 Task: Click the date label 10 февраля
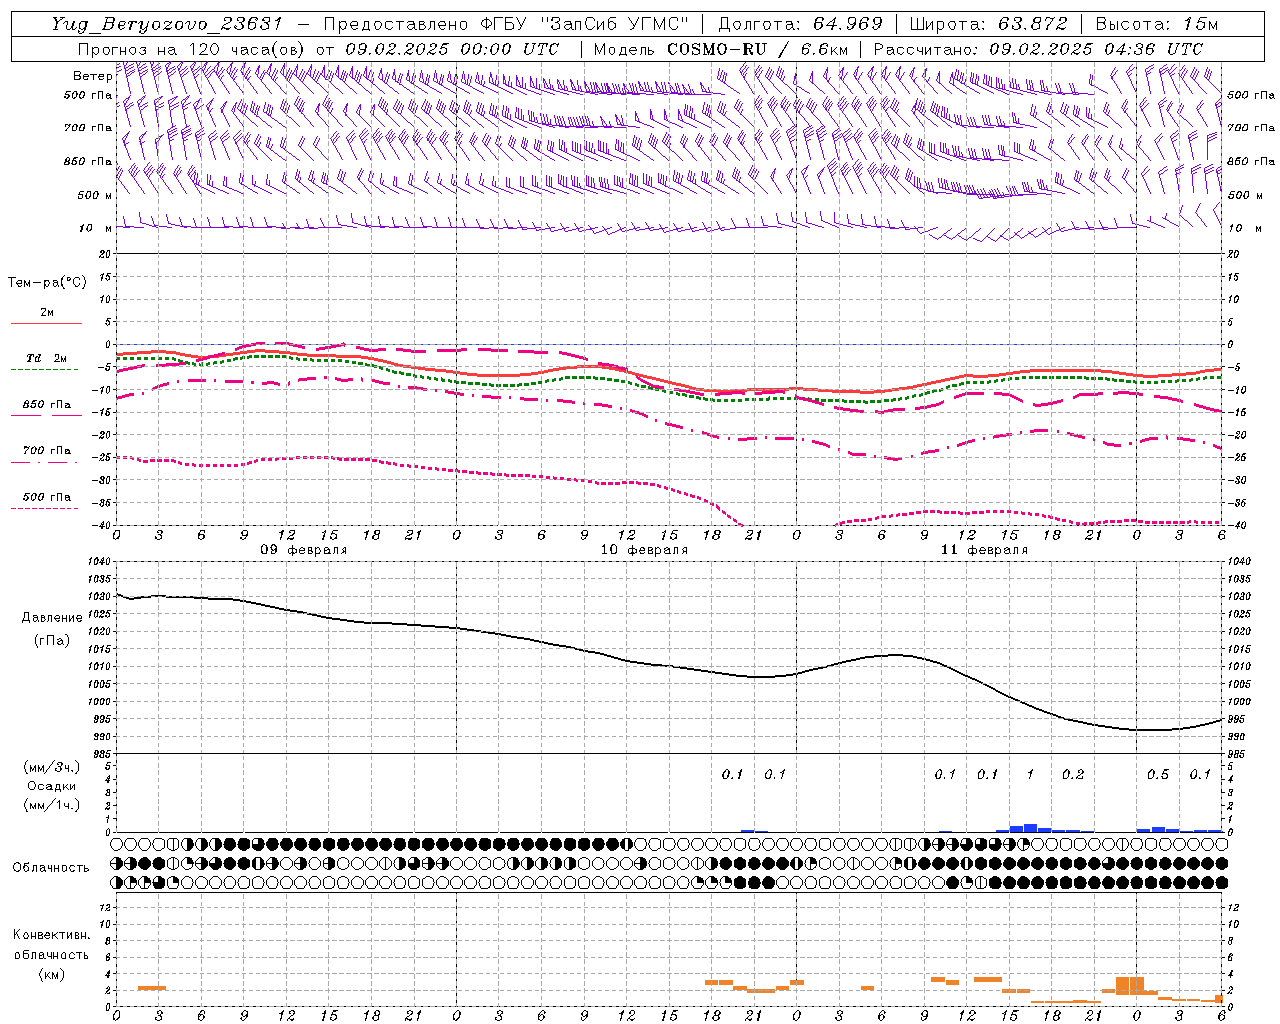coord(644,550)
